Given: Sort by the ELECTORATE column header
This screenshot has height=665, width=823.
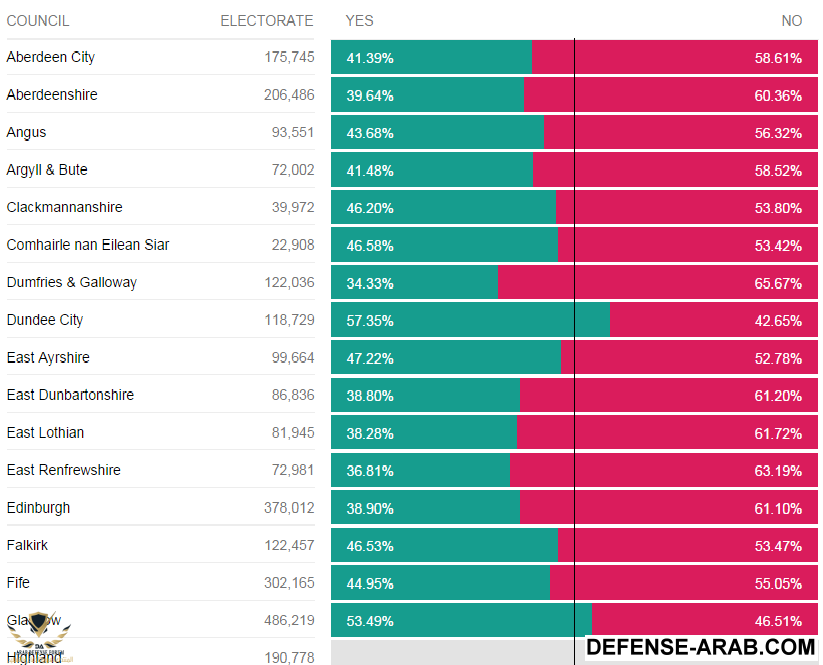Looking at the screenshot, I should click(266, 21).
